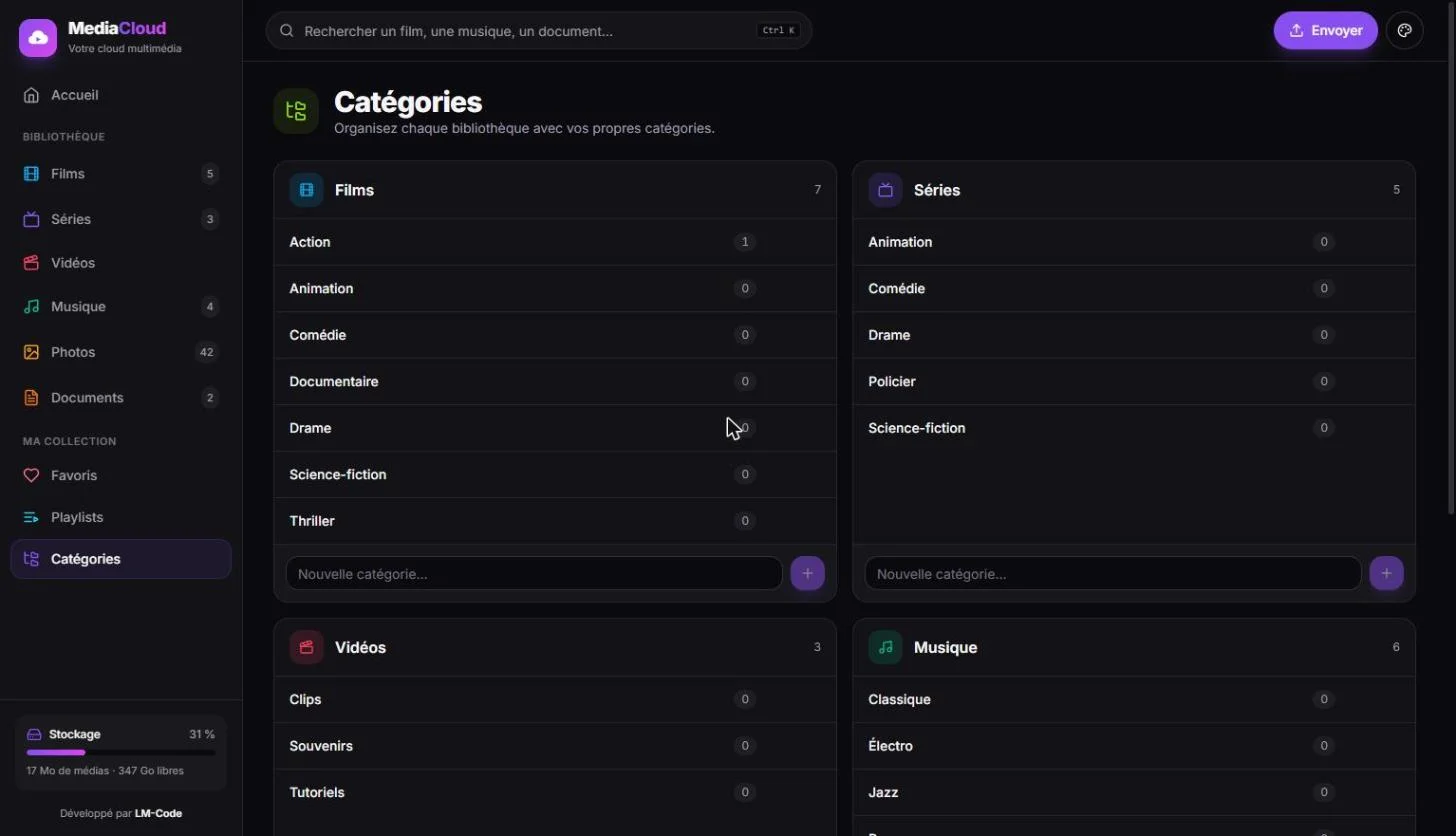Select the Science-fiction row in Films card
Screen dimensions: 1456x836
click(x=555, y=474)
